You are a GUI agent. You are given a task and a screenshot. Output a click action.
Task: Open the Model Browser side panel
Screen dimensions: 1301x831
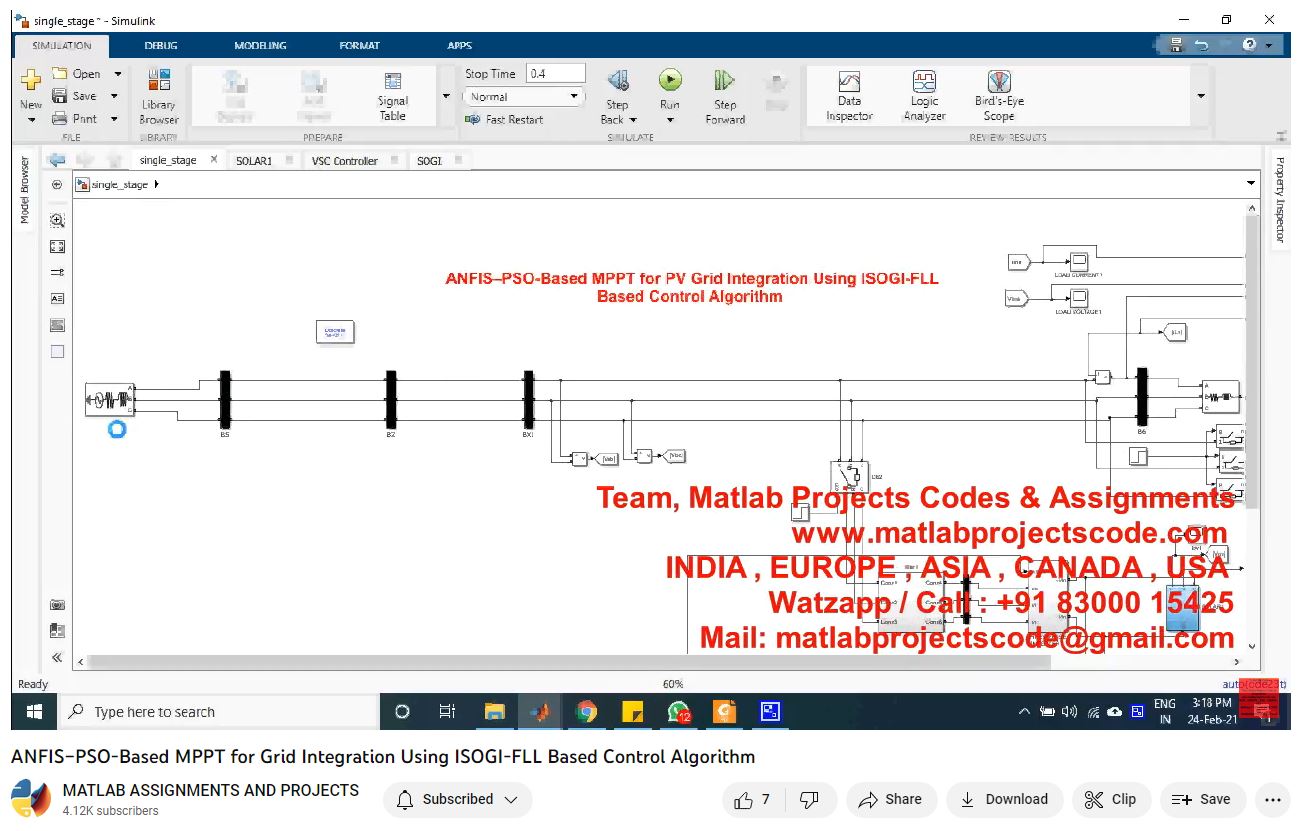pyautogui.click(x=25, y=190)
